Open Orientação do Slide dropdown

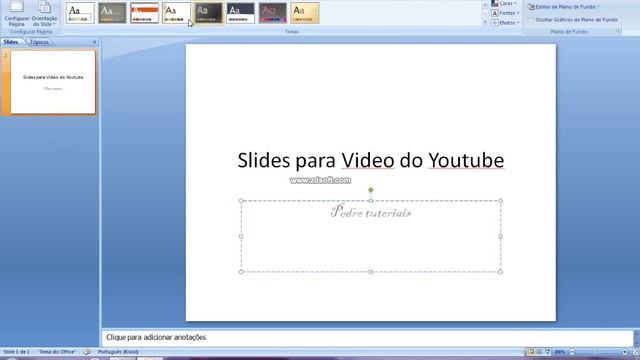[x=44, y=13]
